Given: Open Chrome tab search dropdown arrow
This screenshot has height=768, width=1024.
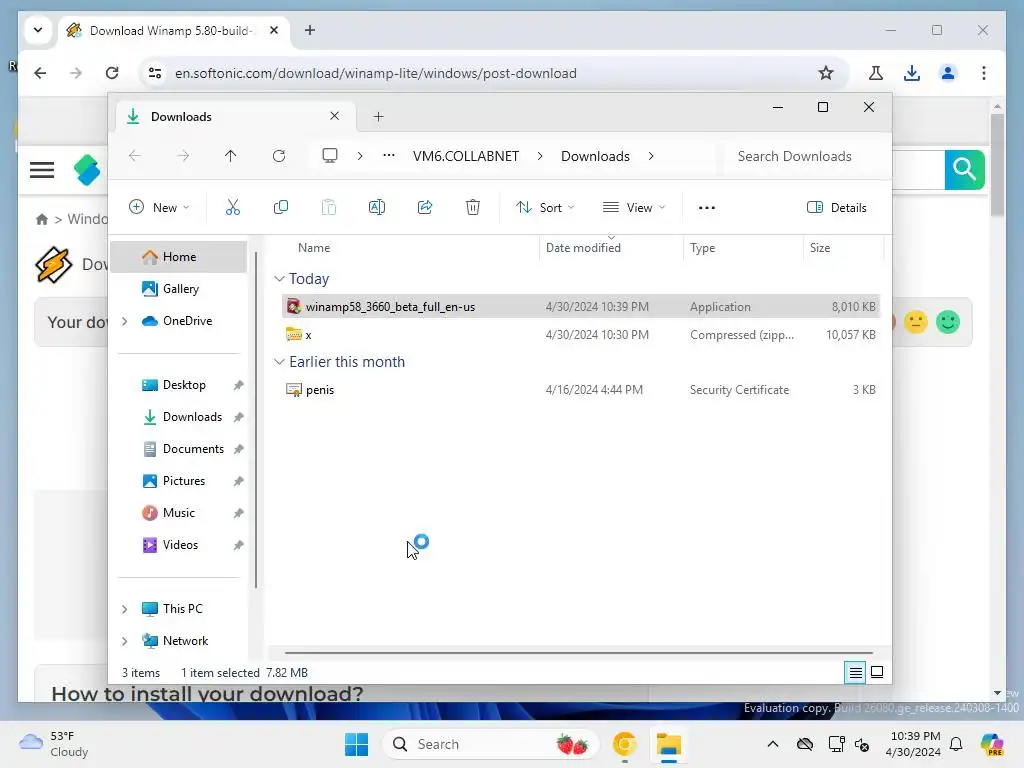Looking at the screenshot, I should point(38,30).
